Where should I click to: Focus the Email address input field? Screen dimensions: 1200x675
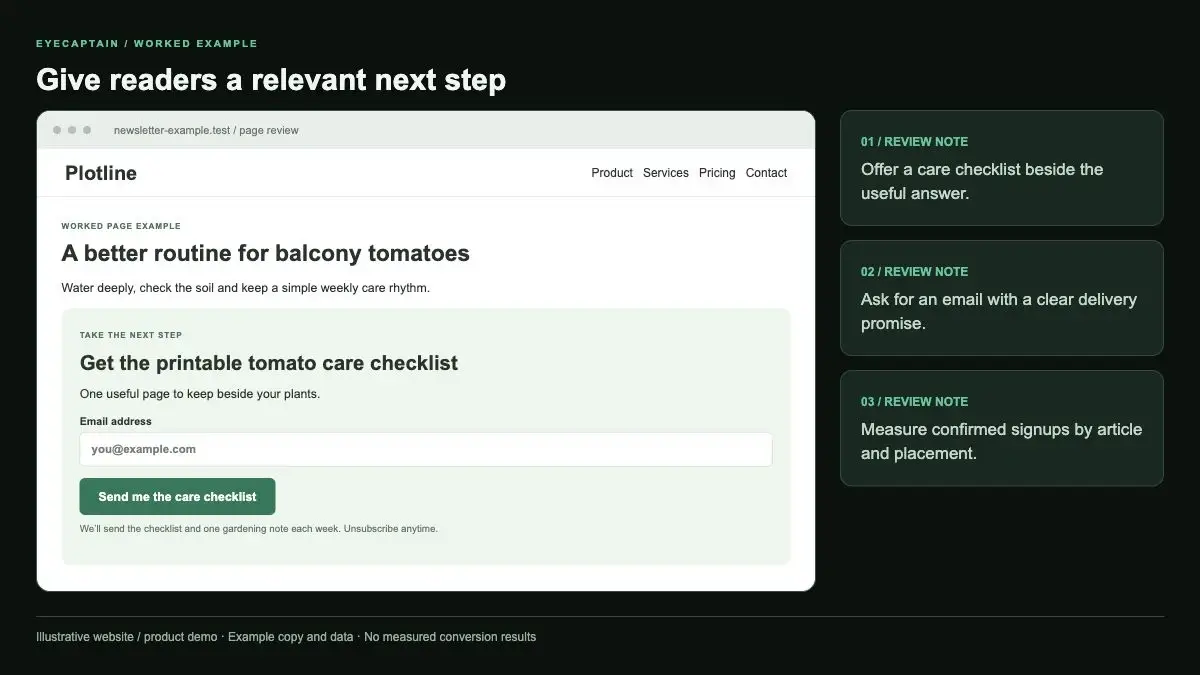pos(426,449)
